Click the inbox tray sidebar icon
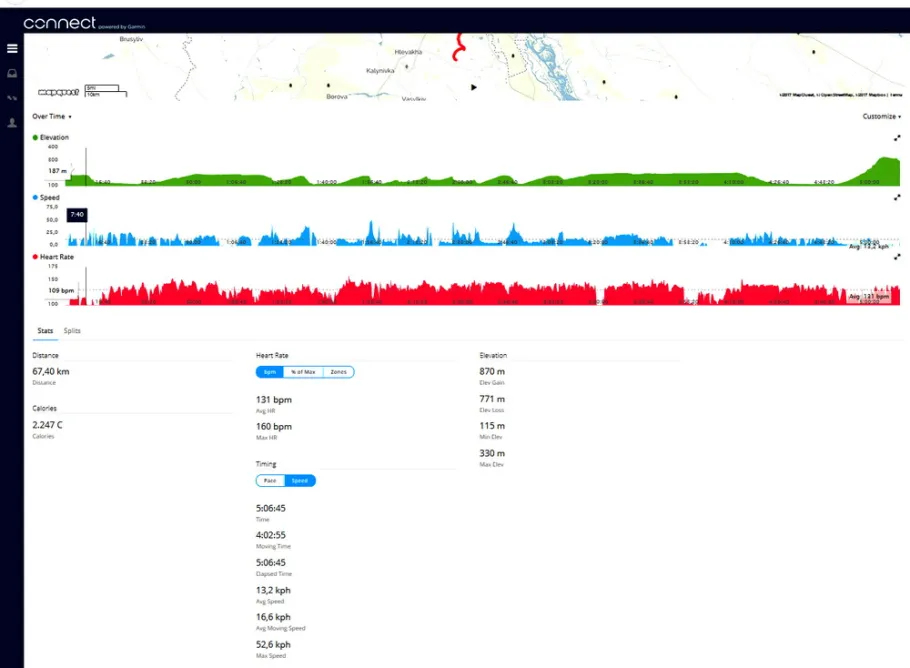This screenshot has height=668, width=910. pyautogui.click(x=12, y=74)
